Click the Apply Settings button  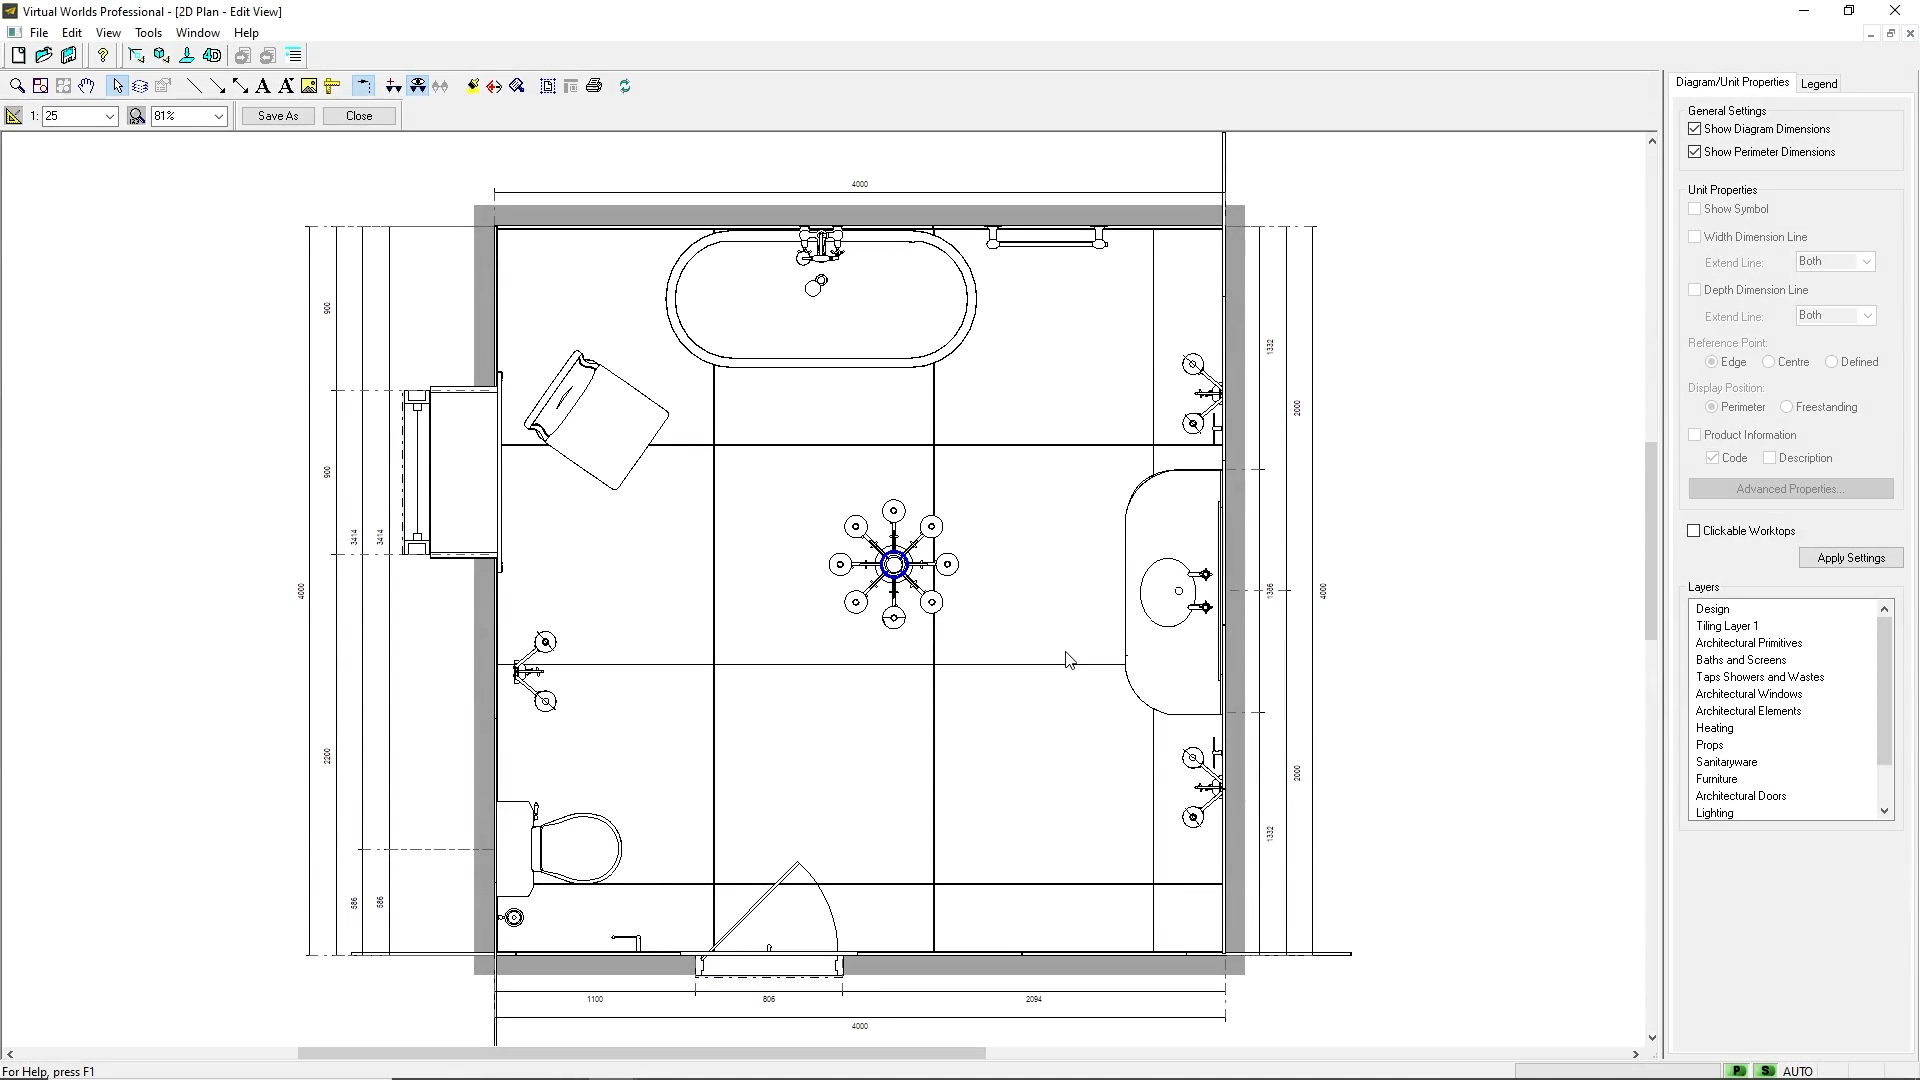pyautogui.click(x=1851, y=557)
